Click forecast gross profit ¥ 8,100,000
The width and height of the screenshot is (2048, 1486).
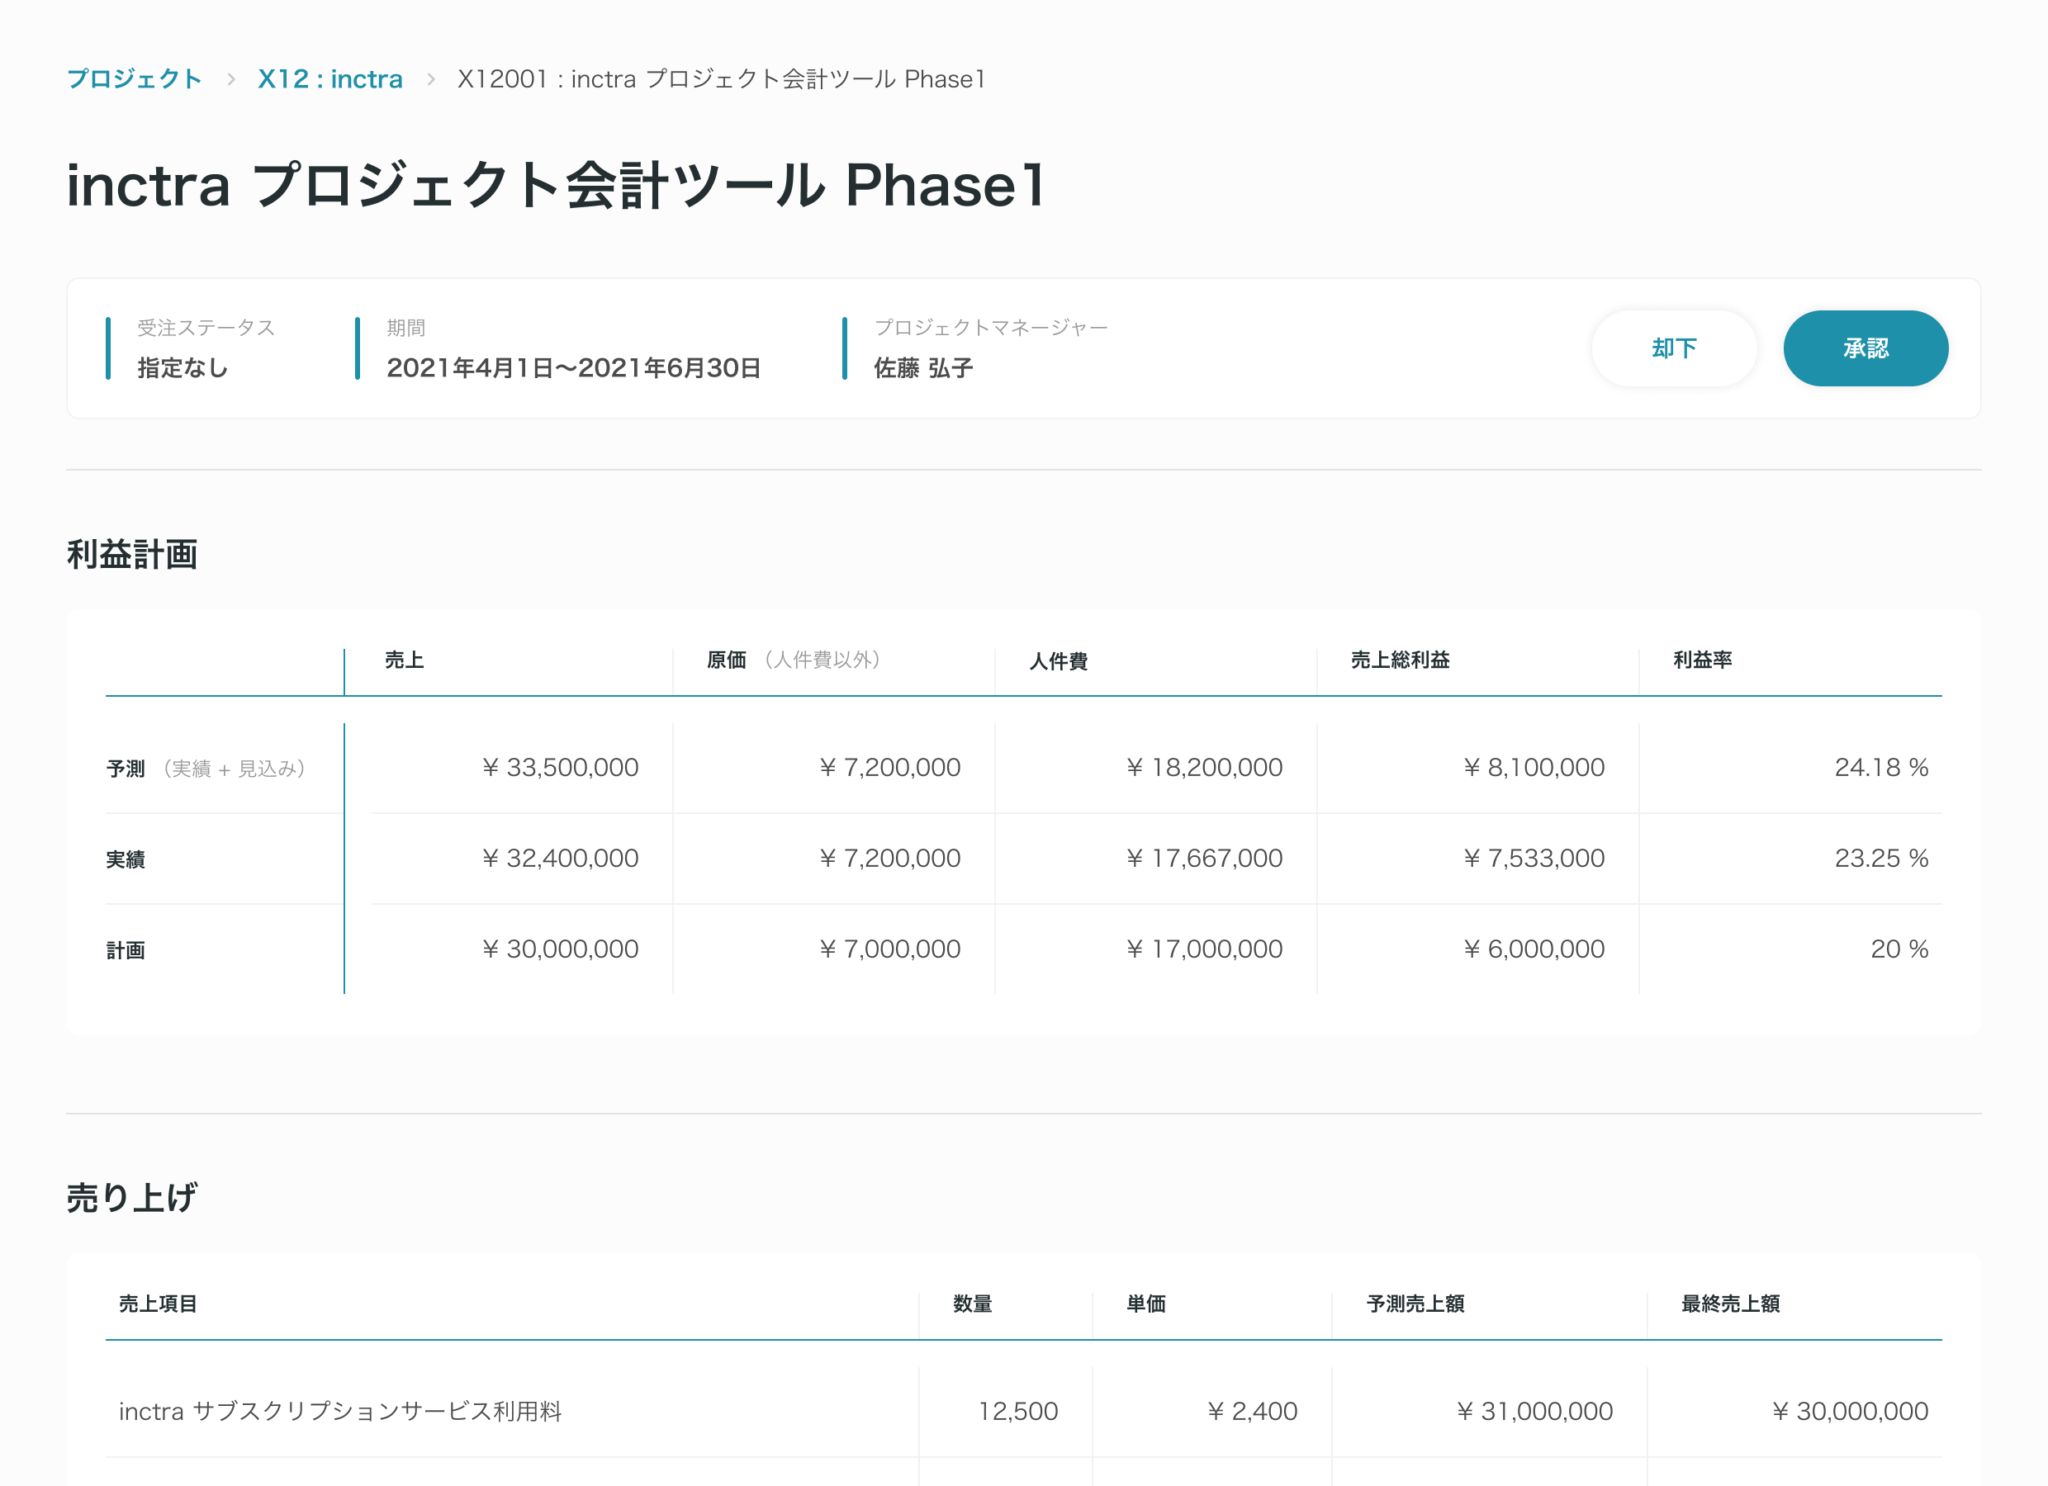coord(1534,767)
